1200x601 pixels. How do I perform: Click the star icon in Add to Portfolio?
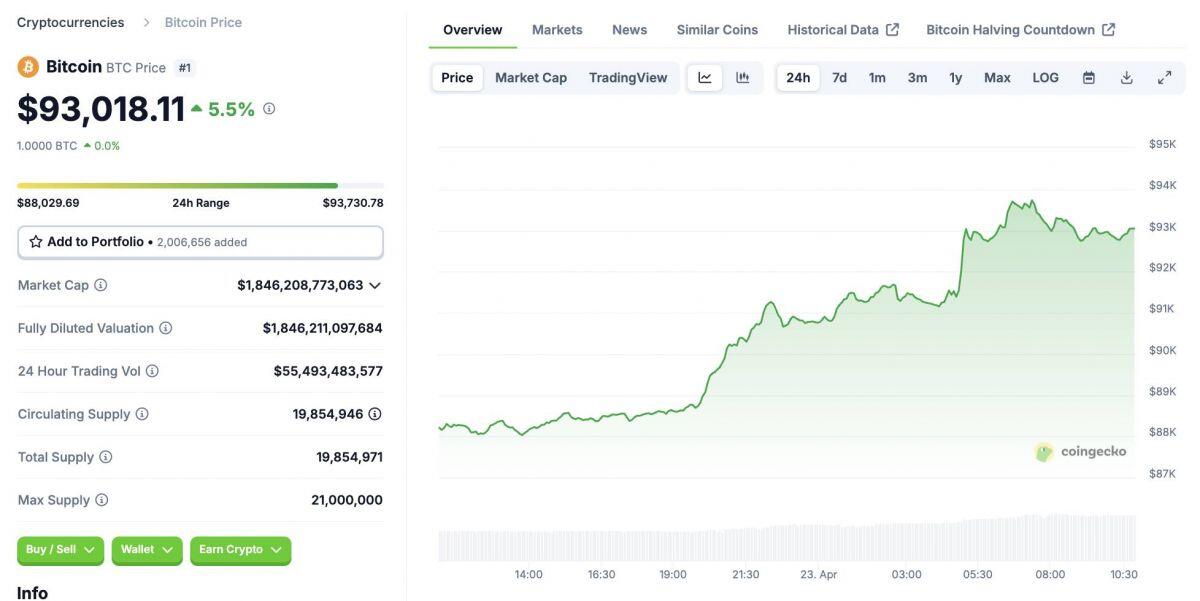pyautogui.click(x=35, y=241)
